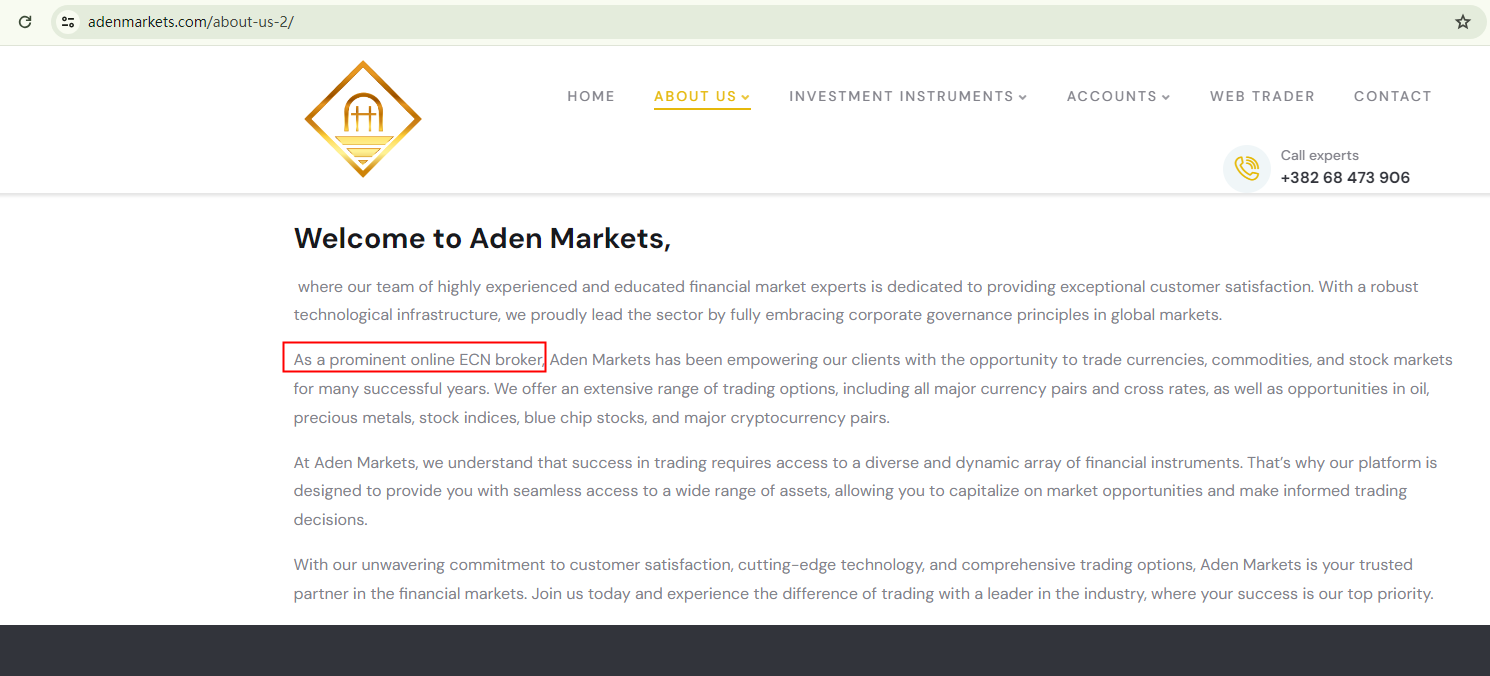Click the Call experts label
The height and width of the screenshot is (676, 1490).
1319,155
